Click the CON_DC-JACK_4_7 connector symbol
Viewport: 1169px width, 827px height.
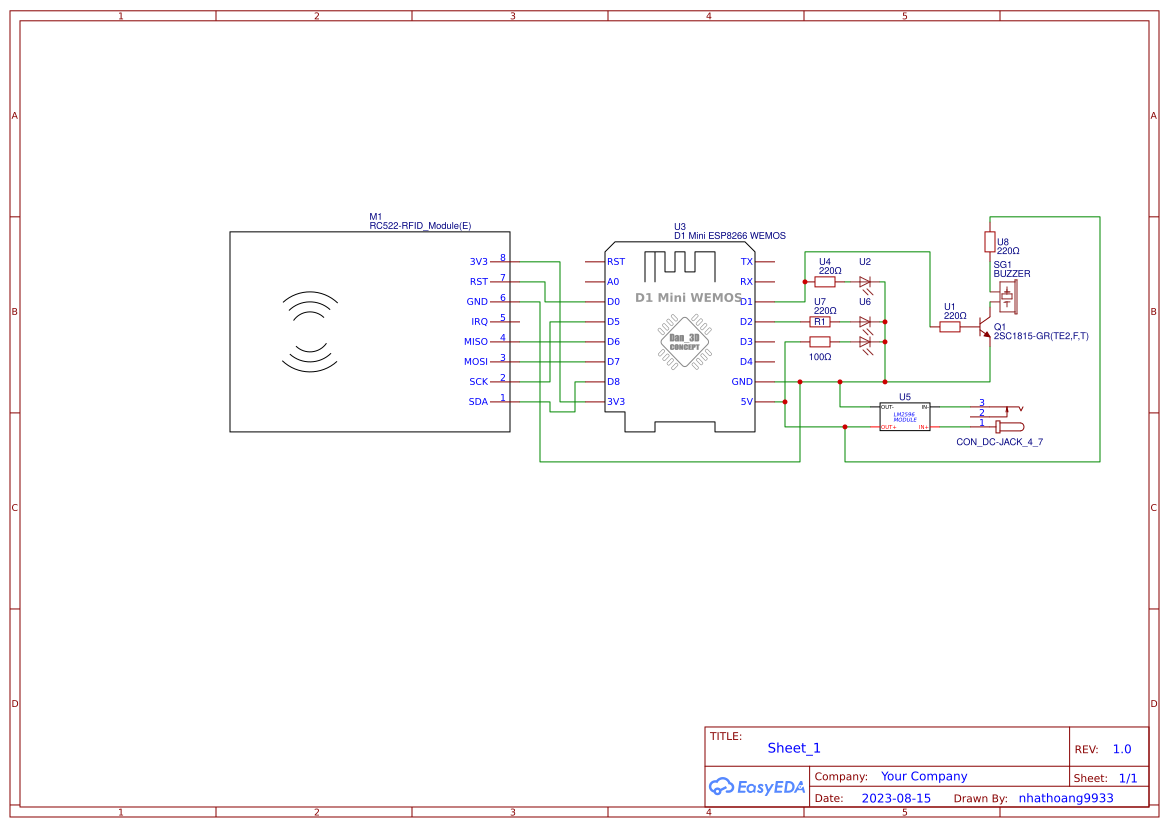[1008, 426]
